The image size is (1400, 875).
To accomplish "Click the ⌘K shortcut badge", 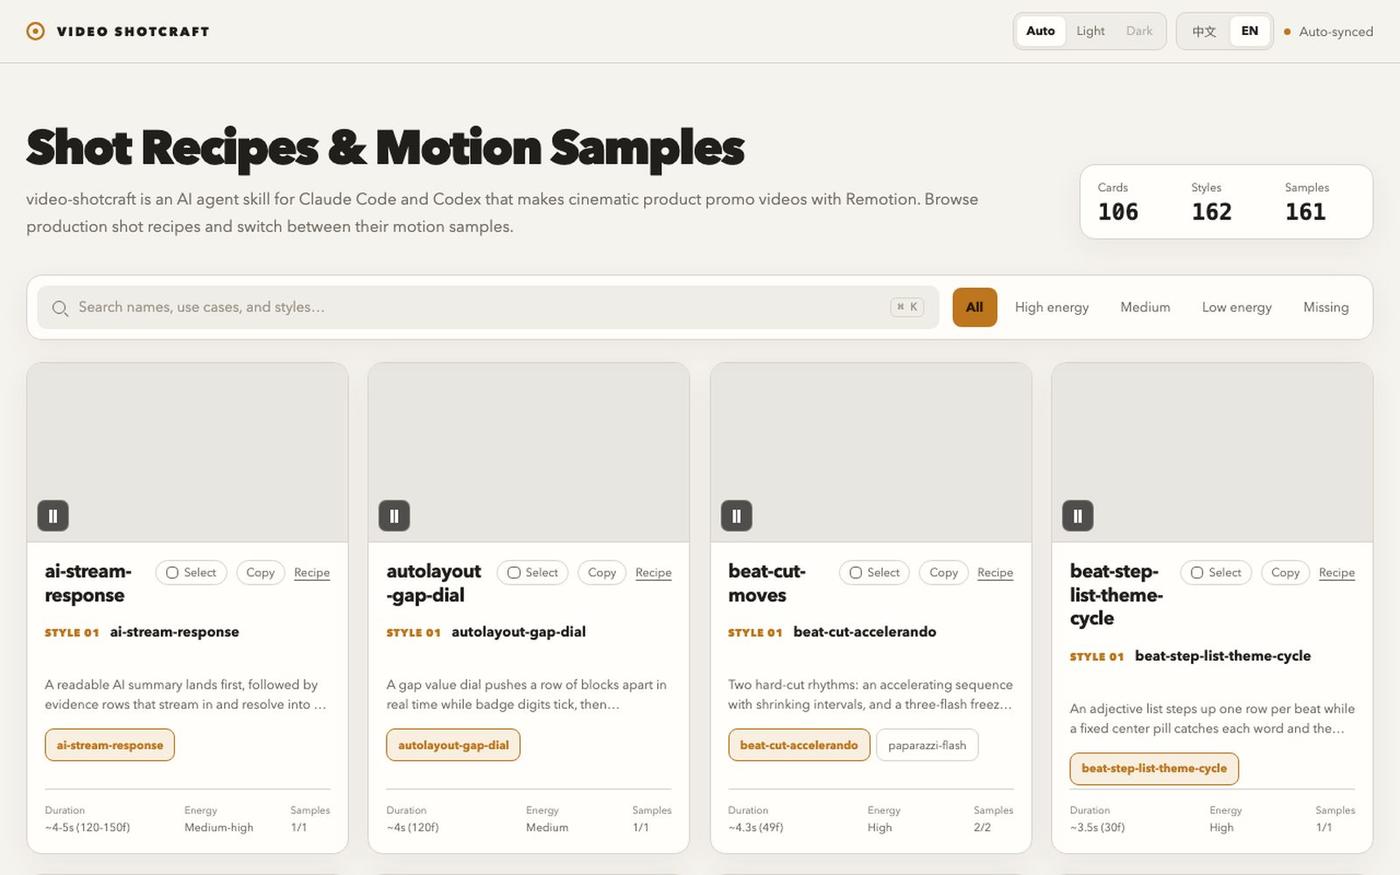I will click(907, 307).
